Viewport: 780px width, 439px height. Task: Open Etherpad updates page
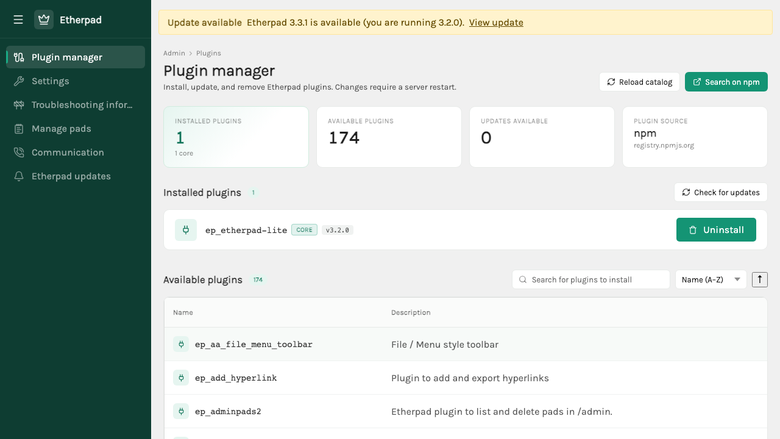click(x=76, y=176)
